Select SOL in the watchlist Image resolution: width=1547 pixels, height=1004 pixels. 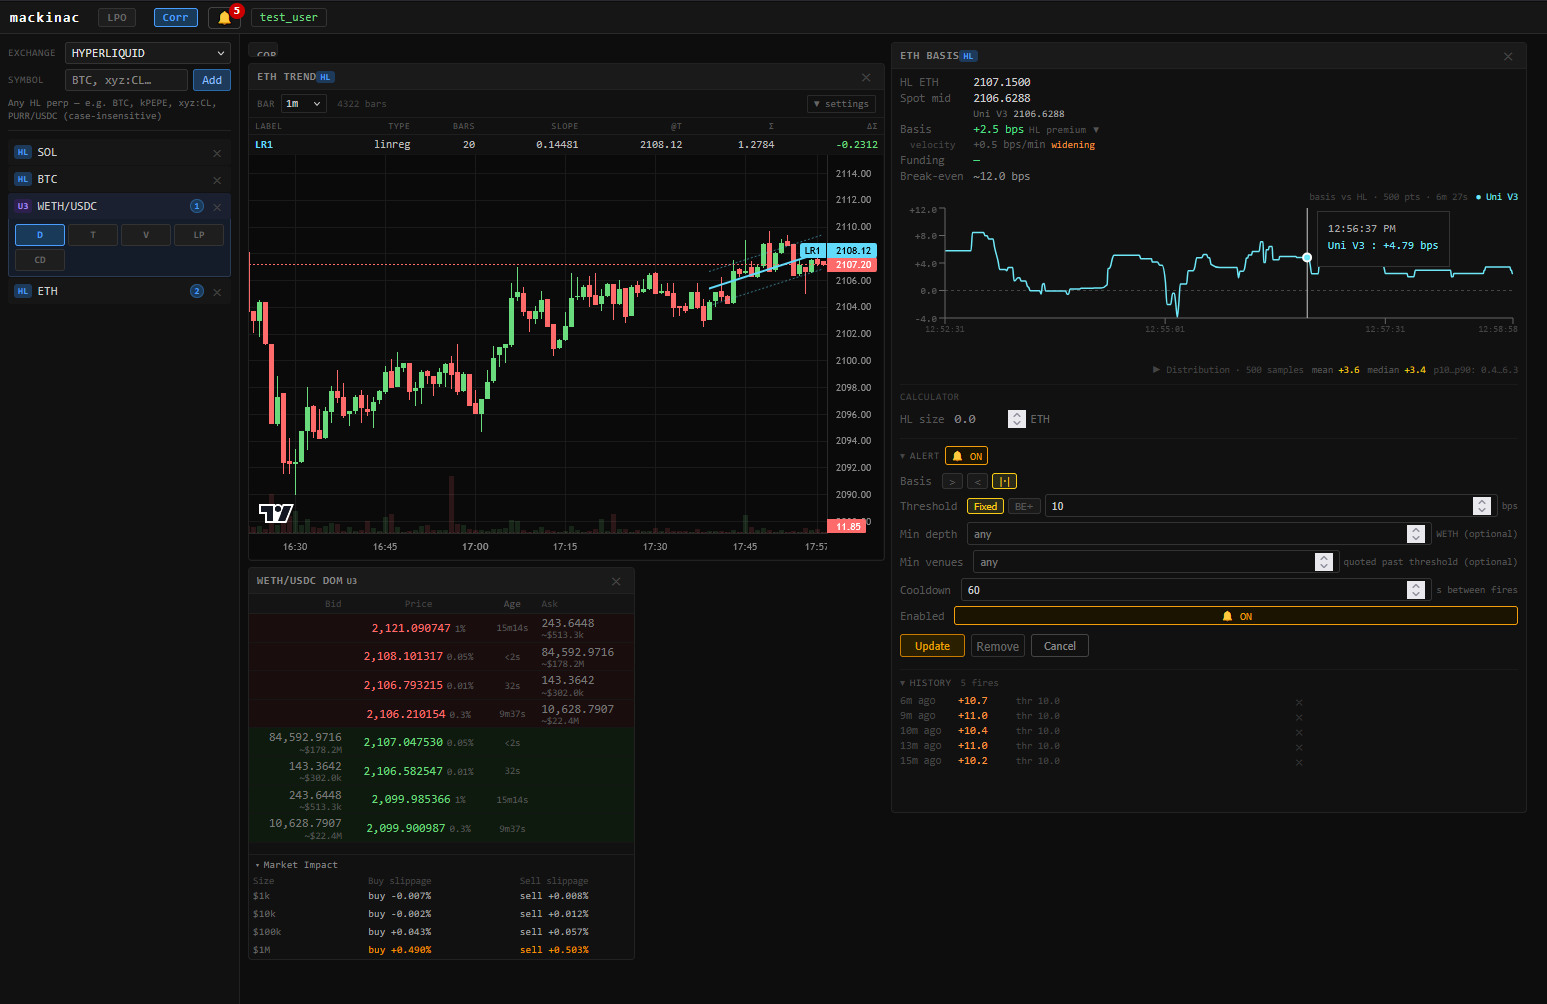click(119, 152)
